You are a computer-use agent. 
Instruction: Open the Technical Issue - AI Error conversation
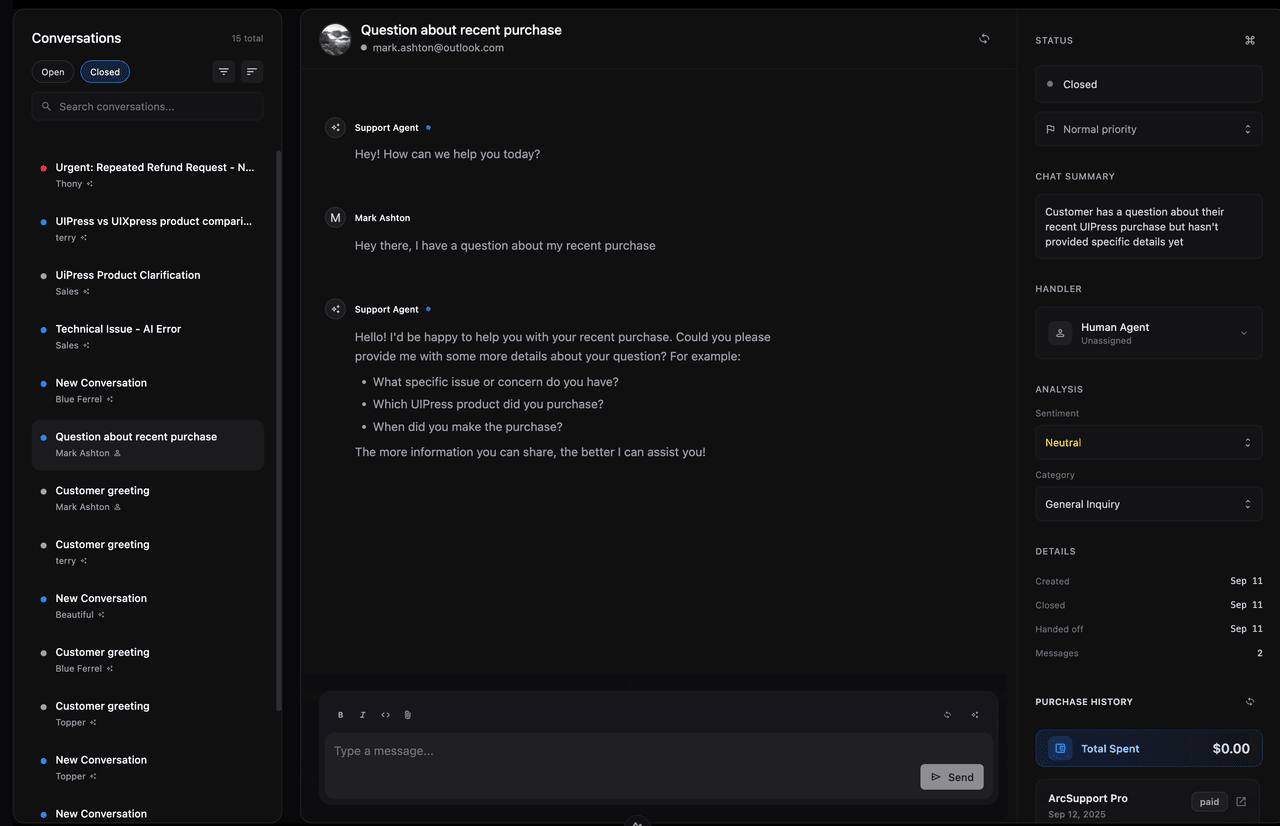click(148, 337)
